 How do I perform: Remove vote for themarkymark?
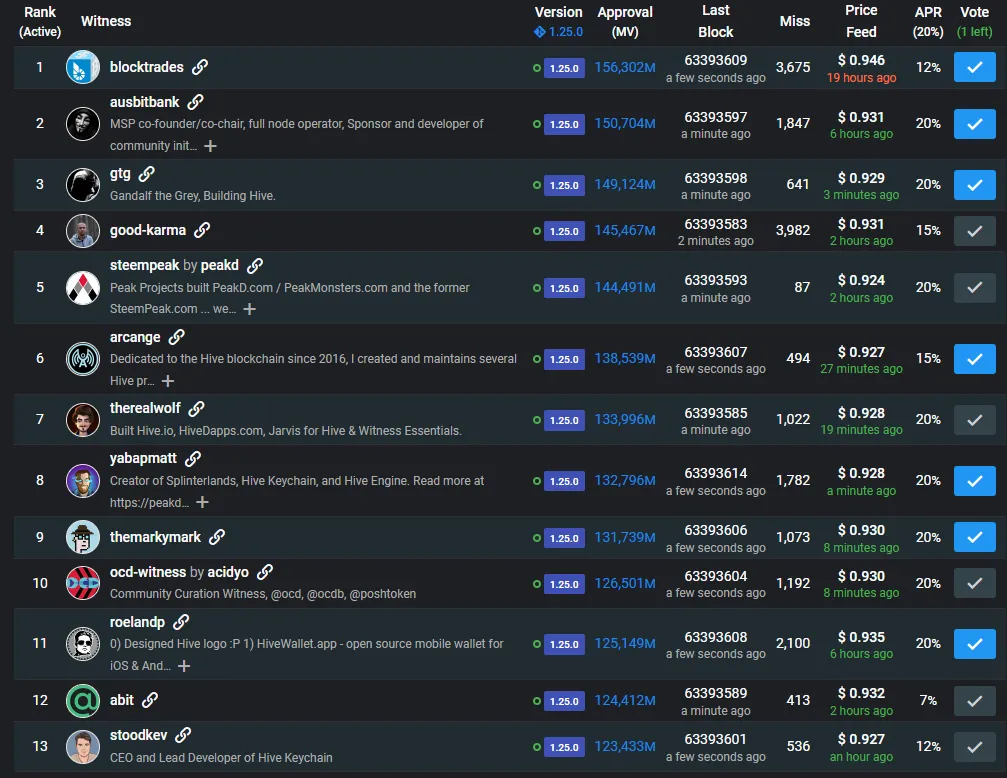coord(974,537)
